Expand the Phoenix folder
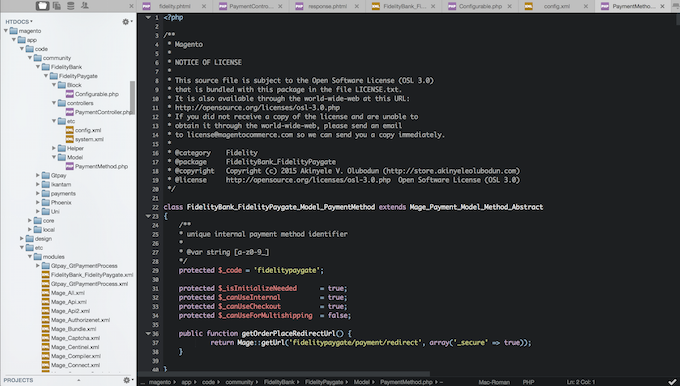 (38, 202)
